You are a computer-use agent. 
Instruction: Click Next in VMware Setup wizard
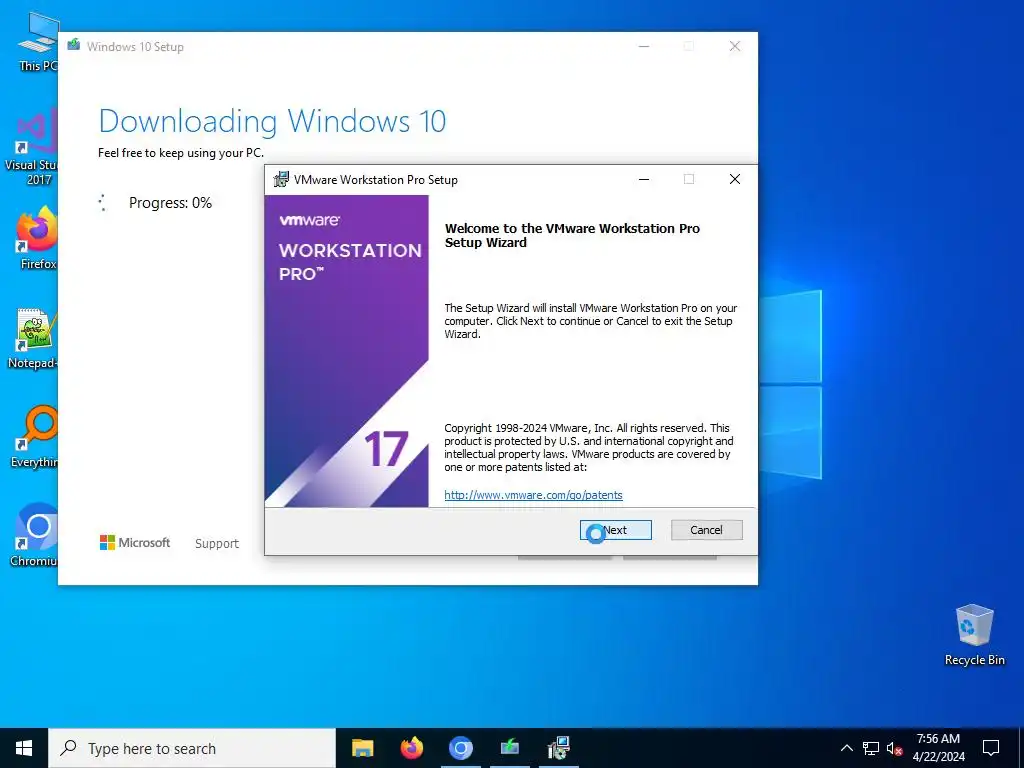[615, 530]
